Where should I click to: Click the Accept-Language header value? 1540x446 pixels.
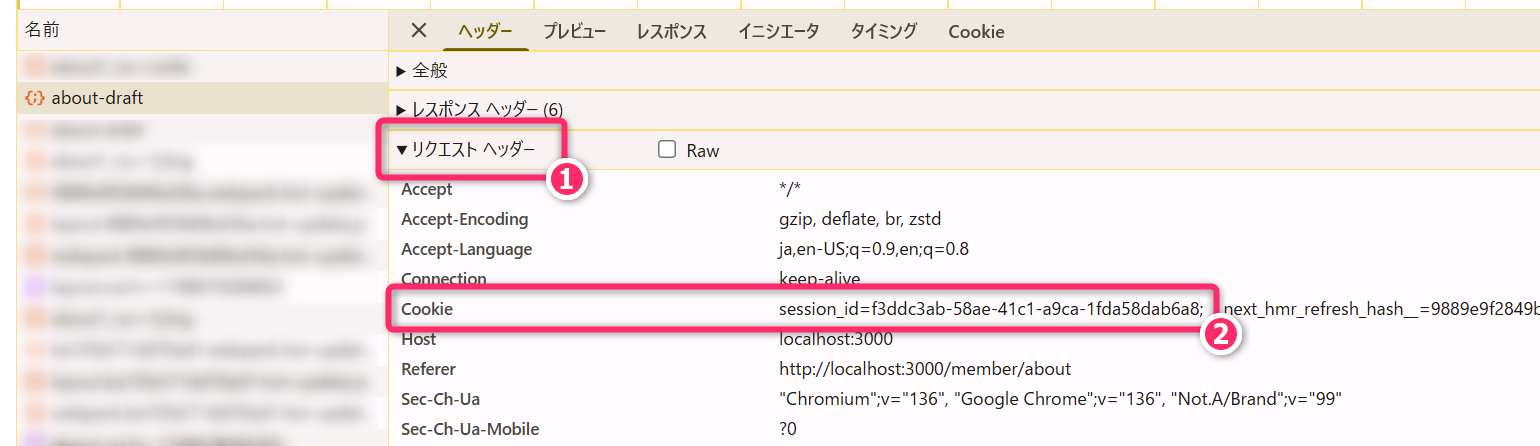[x=873, y=249]
